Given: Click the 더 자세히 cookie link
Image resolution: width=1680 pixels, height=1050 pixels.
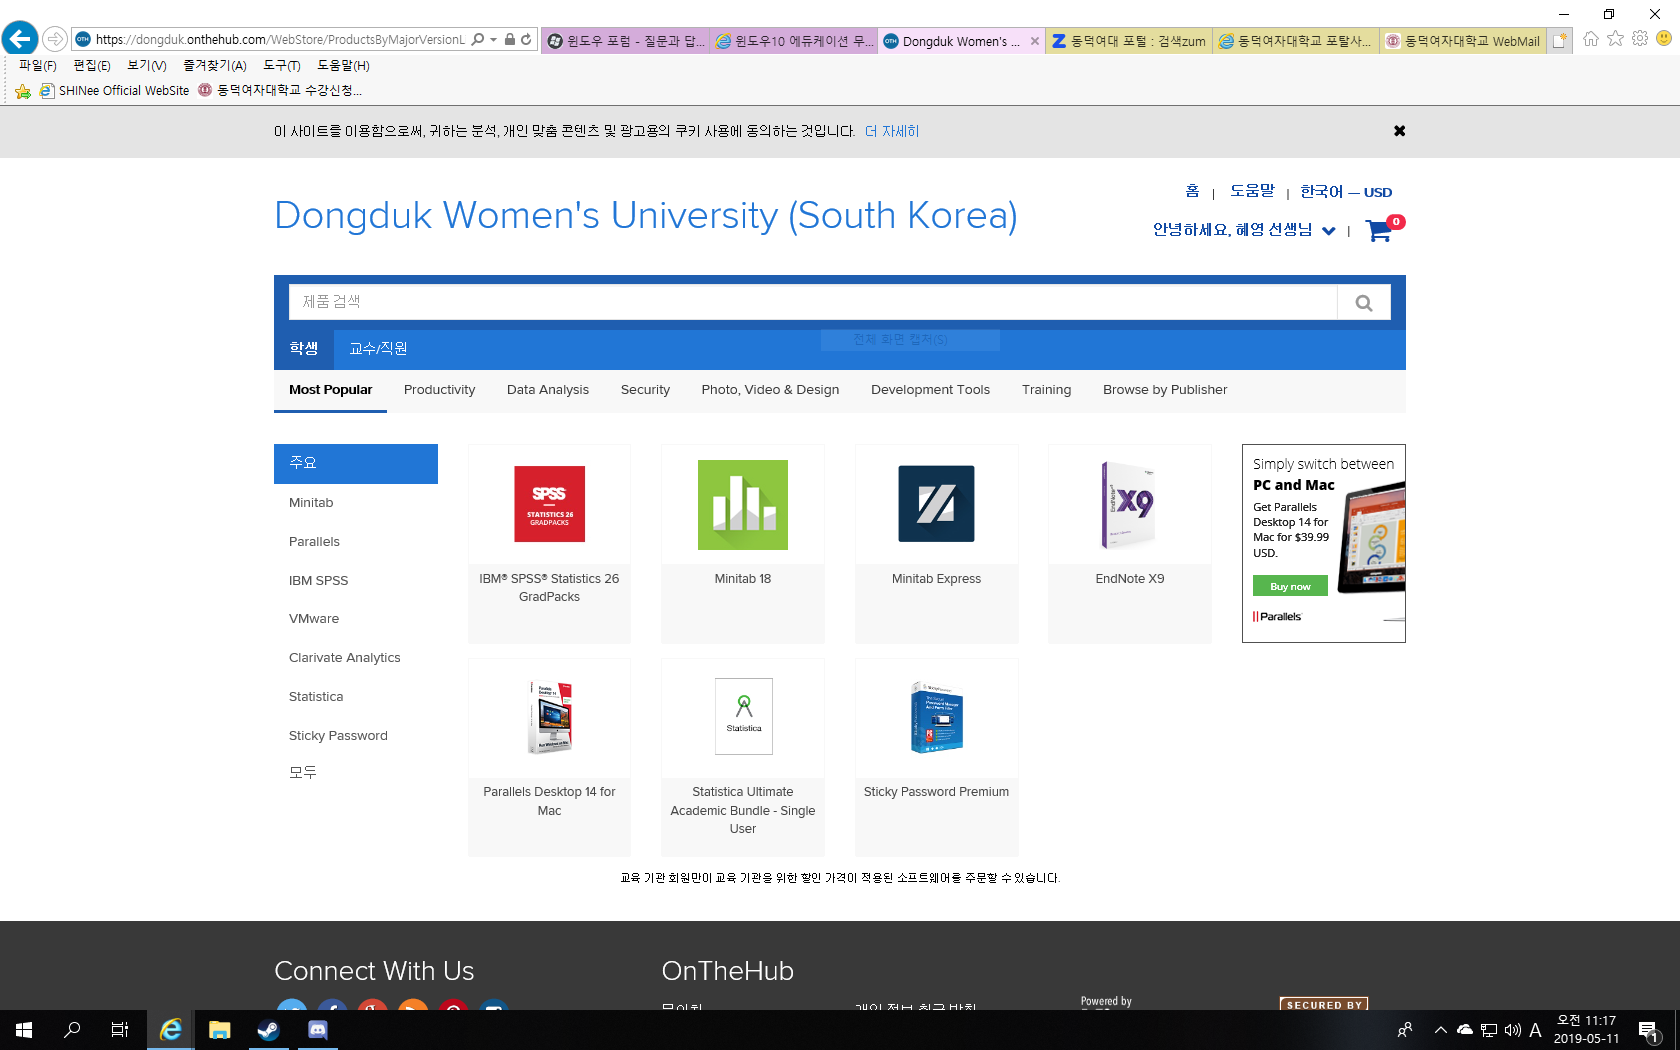Looking at the screenshot, I should click(892, 131).
